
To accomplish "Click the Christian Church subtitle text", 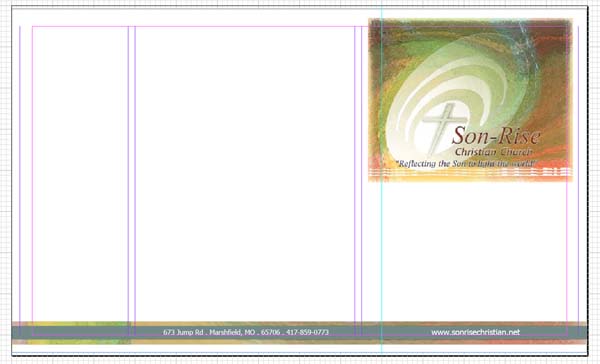I will coord(494,152).
